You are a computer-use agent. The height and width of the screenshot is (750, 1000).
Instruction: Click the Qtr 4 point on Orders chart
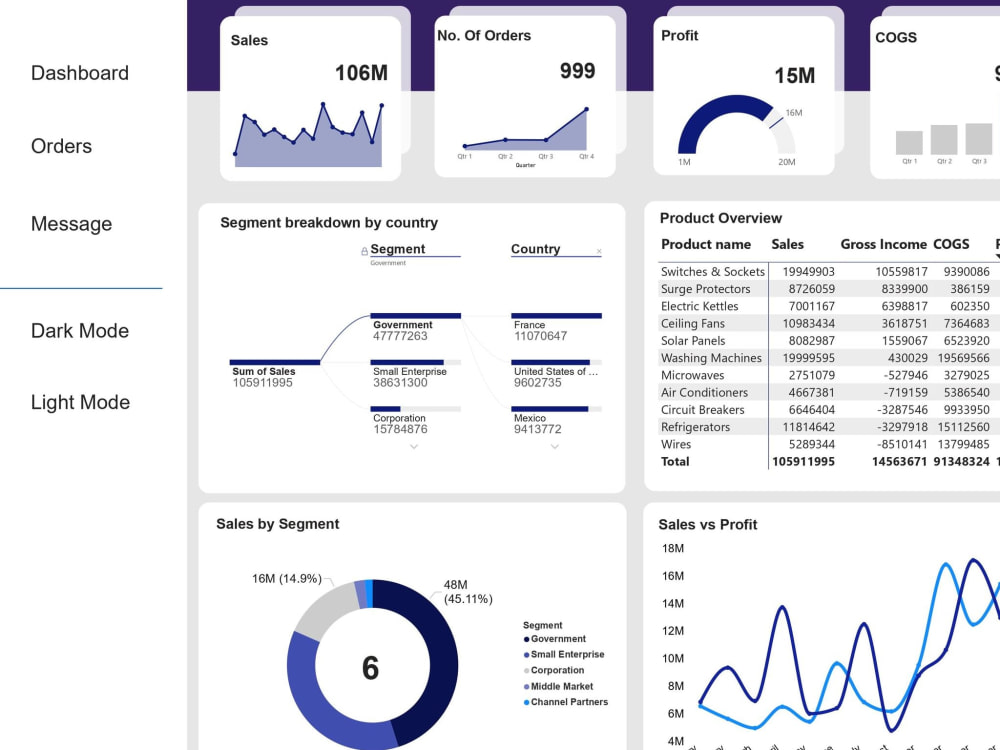[x=587, y=110]
